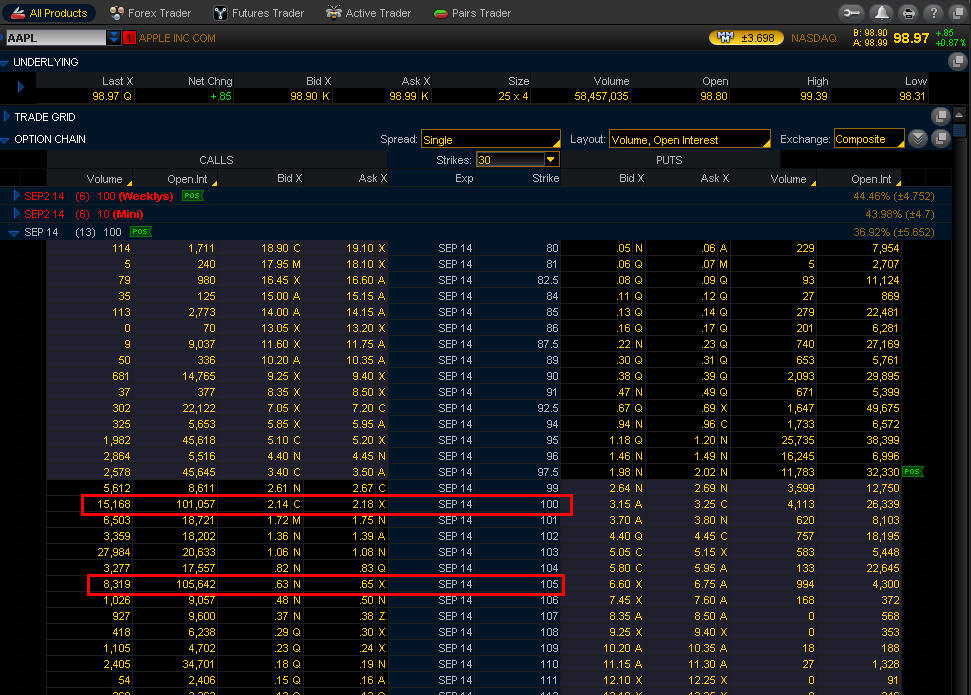
Task: Expand the SEP2 14 Weeklys expiration row
Action: pyautogui.click(x=16, y=196)
